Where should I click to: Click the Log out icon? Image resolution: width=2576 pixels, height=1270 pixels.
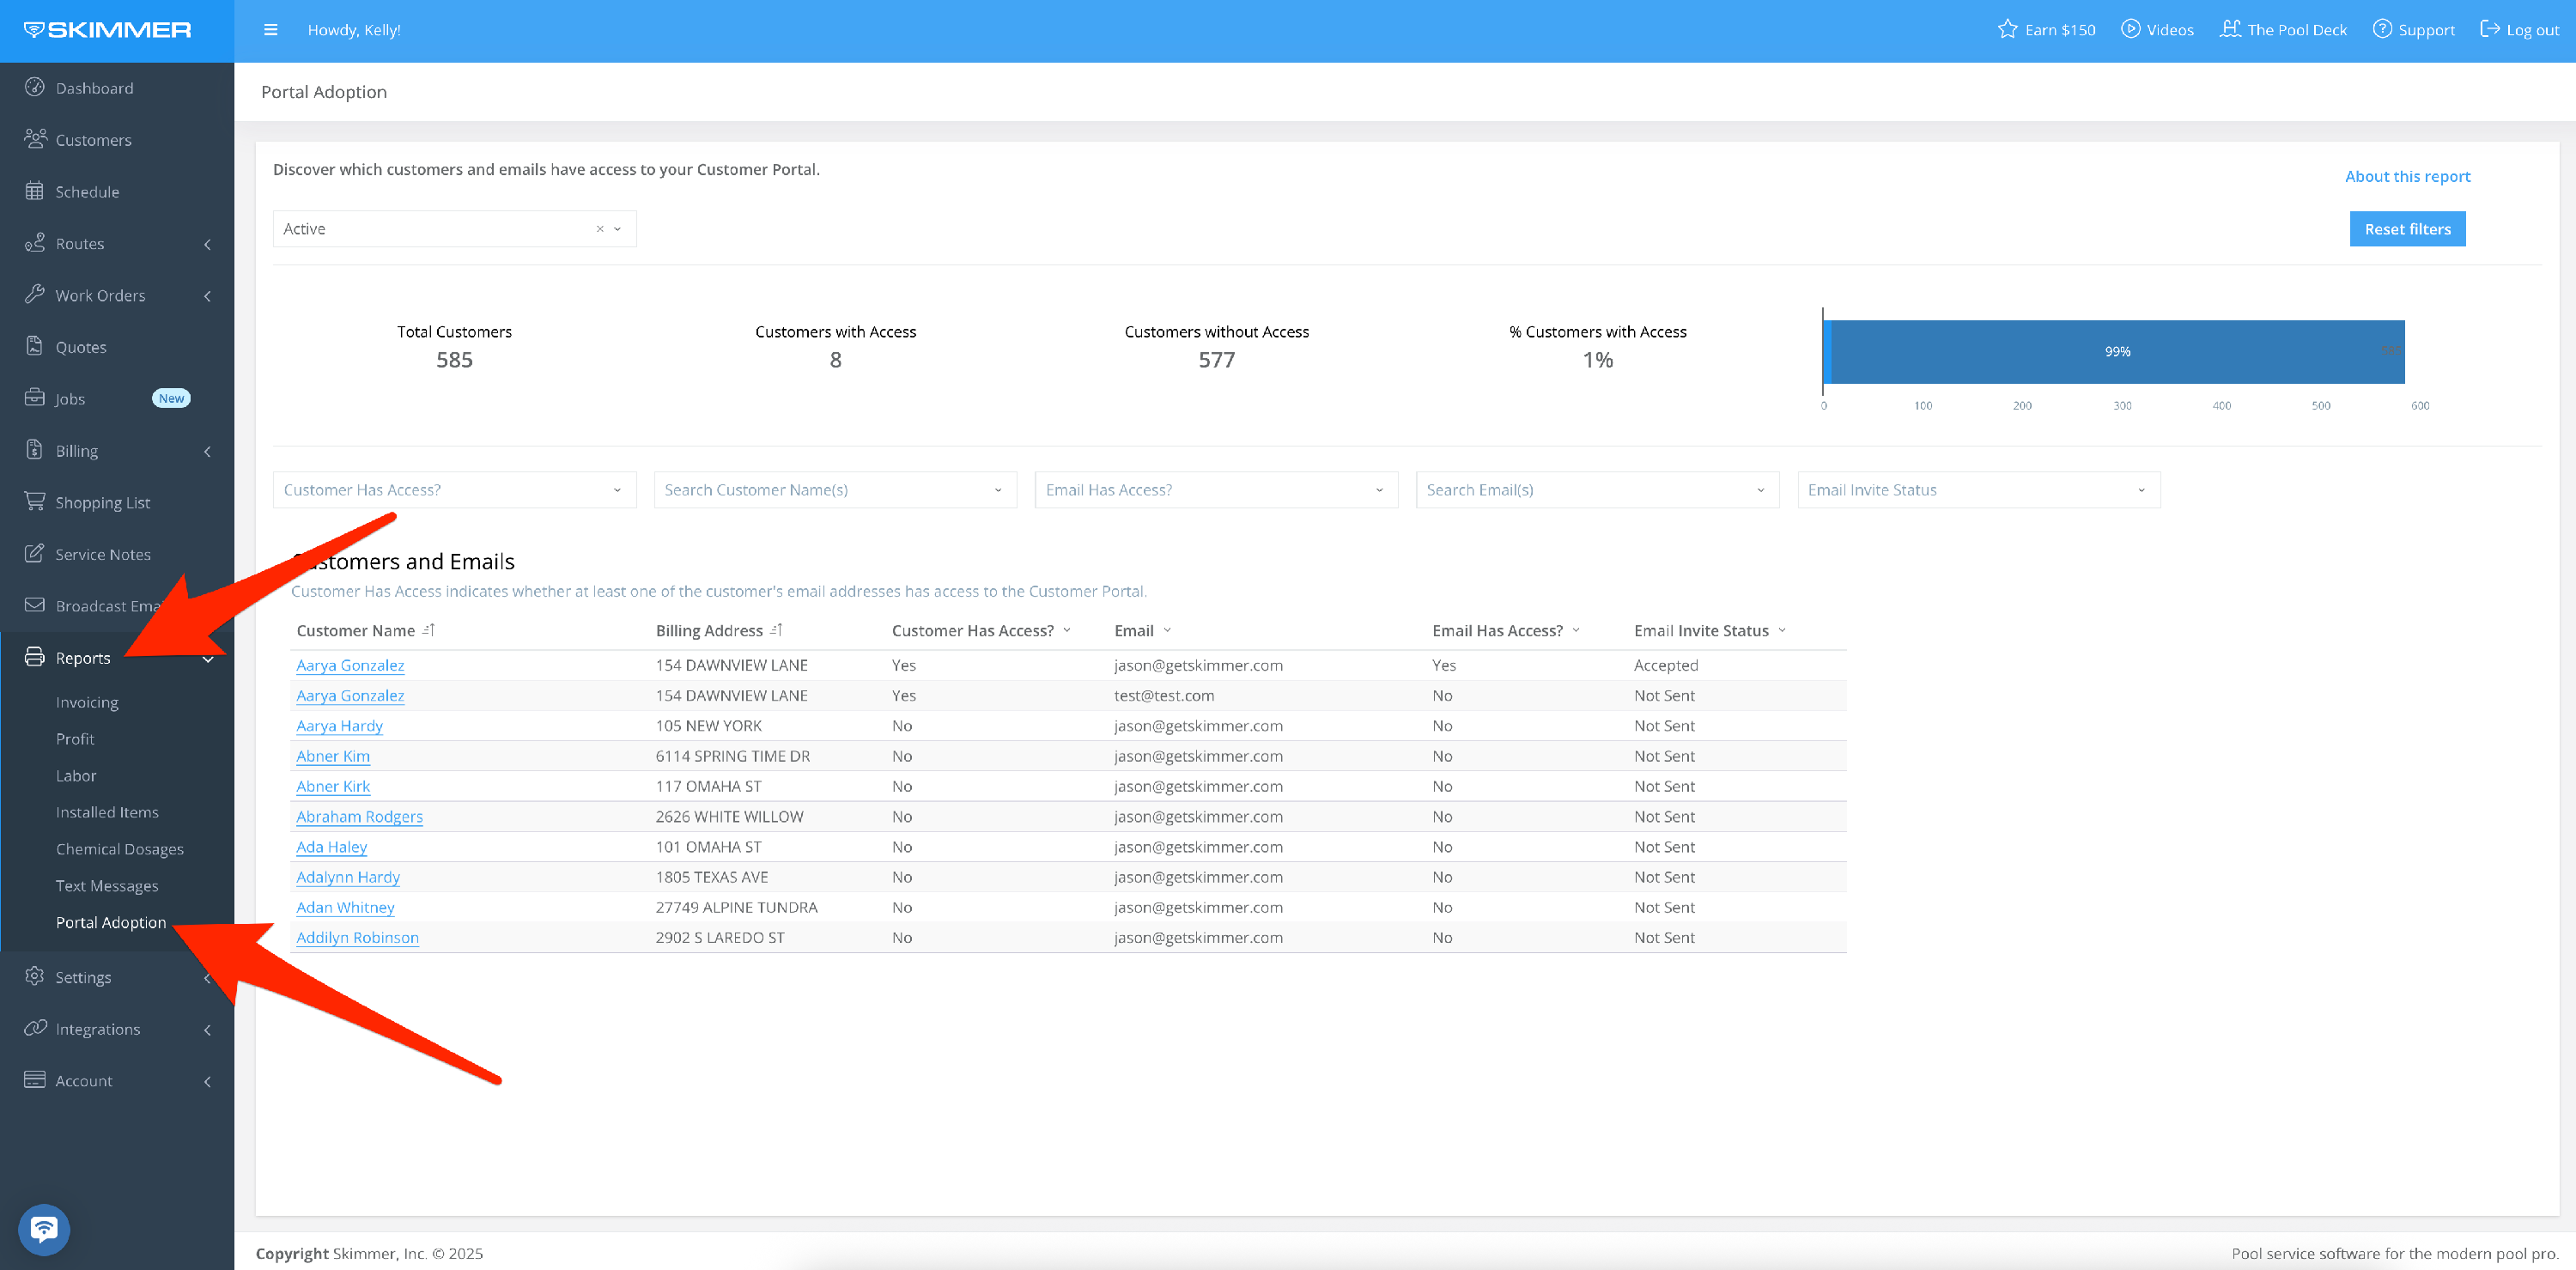[x=2490, y=29]
